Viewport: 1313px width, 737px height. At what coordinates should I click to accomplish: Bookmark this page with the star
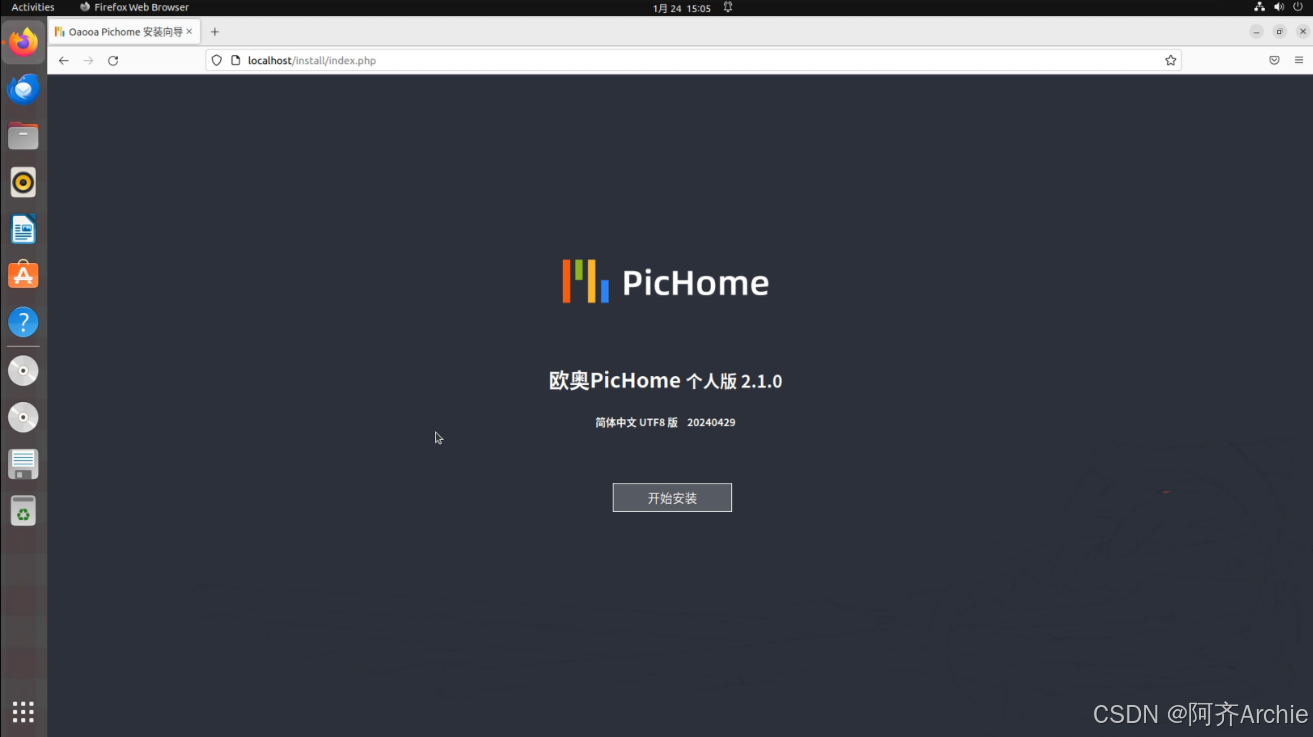coord(1170,60)
